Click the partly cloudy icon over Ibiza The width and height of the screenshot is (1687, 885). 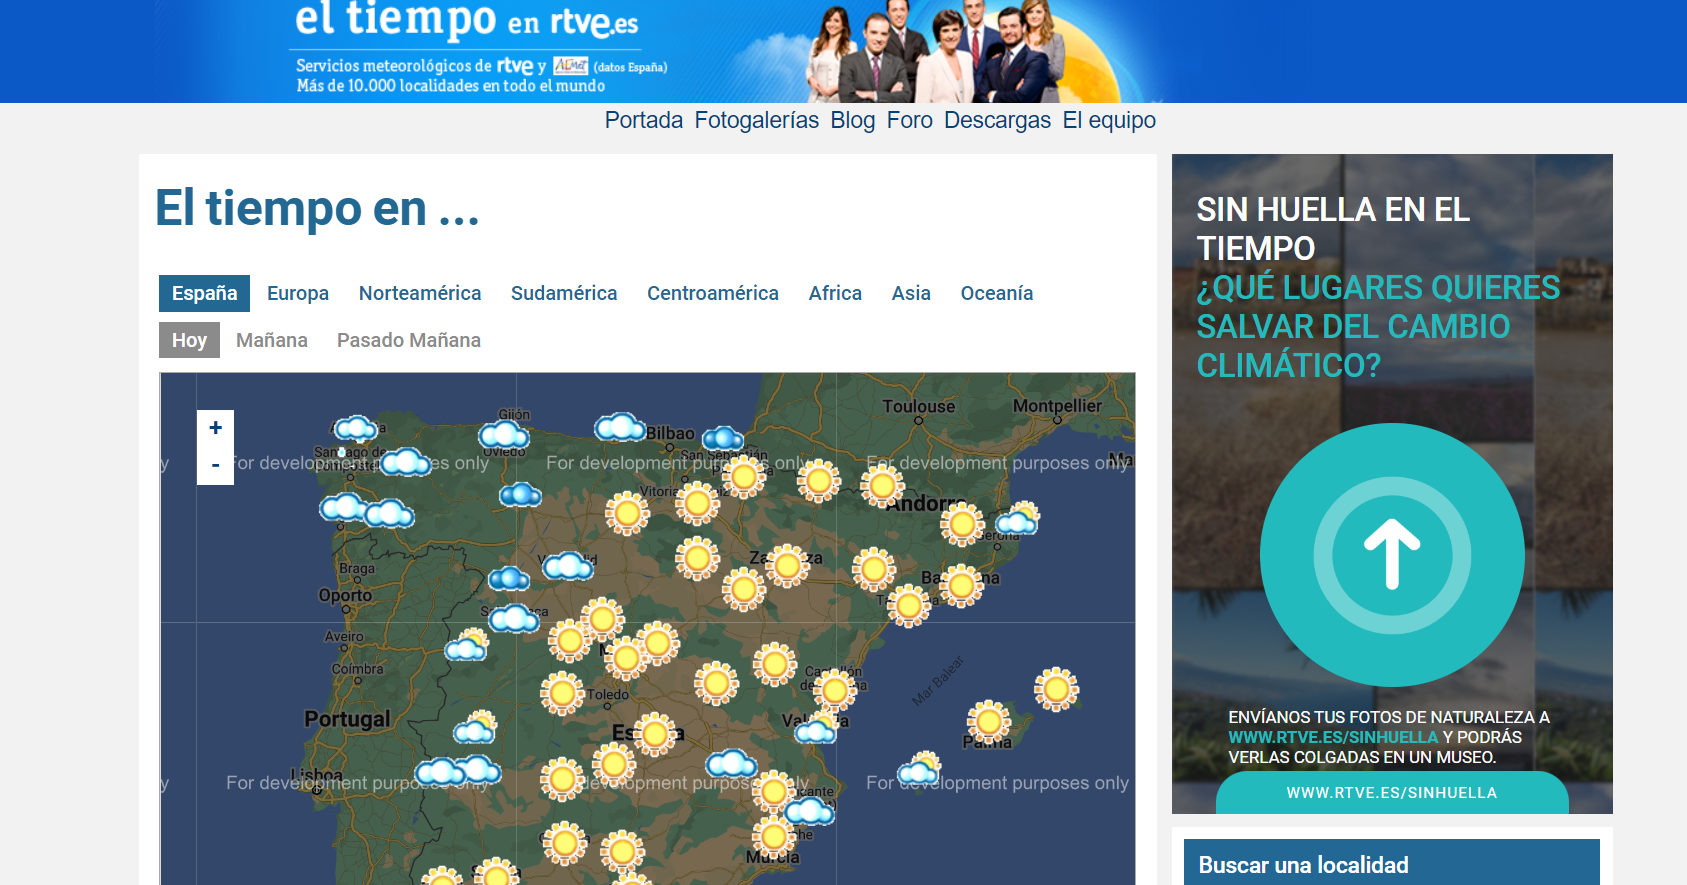coord(919,769)
